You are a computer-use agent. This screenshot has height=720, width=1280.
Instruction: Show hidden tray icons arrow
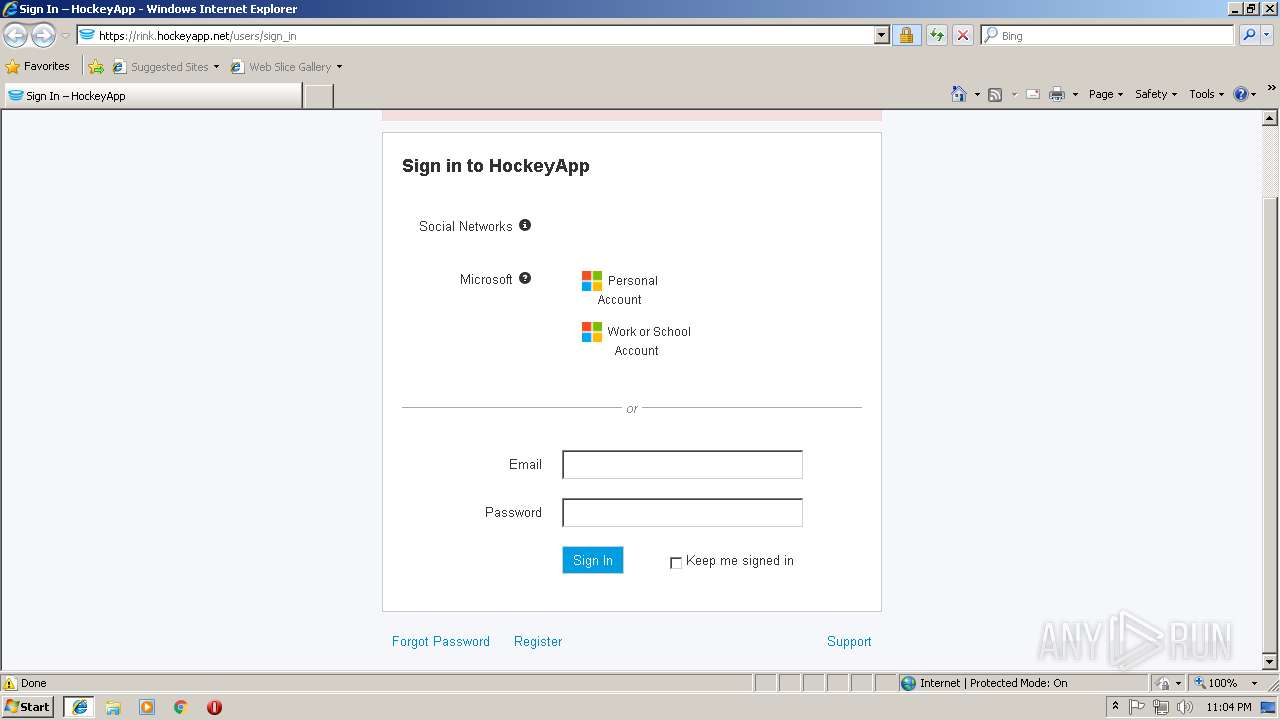(1115, 706)
